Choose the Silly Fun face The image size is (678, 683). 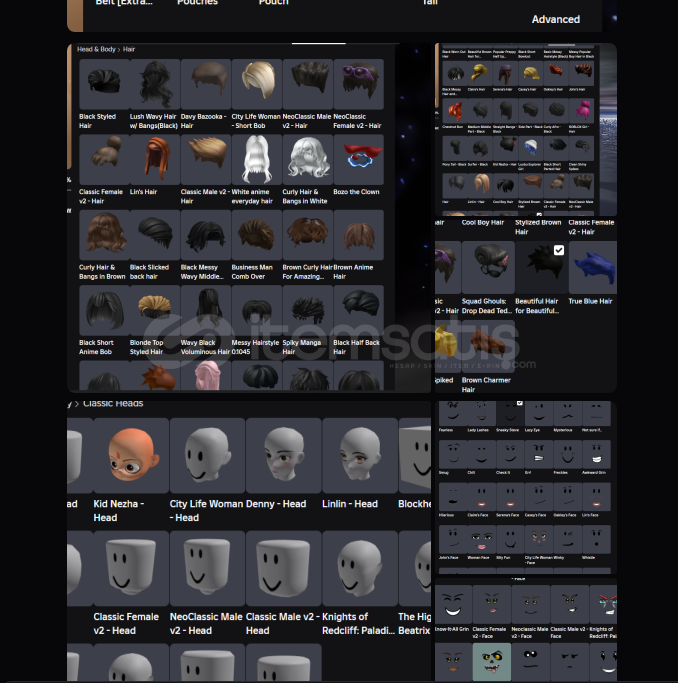pos(510,539)
